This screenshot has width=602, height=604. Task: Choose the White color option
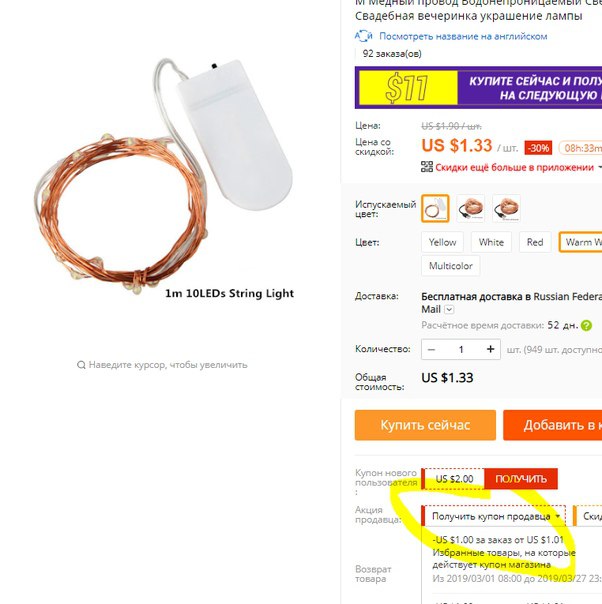pyautogui.click(x=491, y=242)
